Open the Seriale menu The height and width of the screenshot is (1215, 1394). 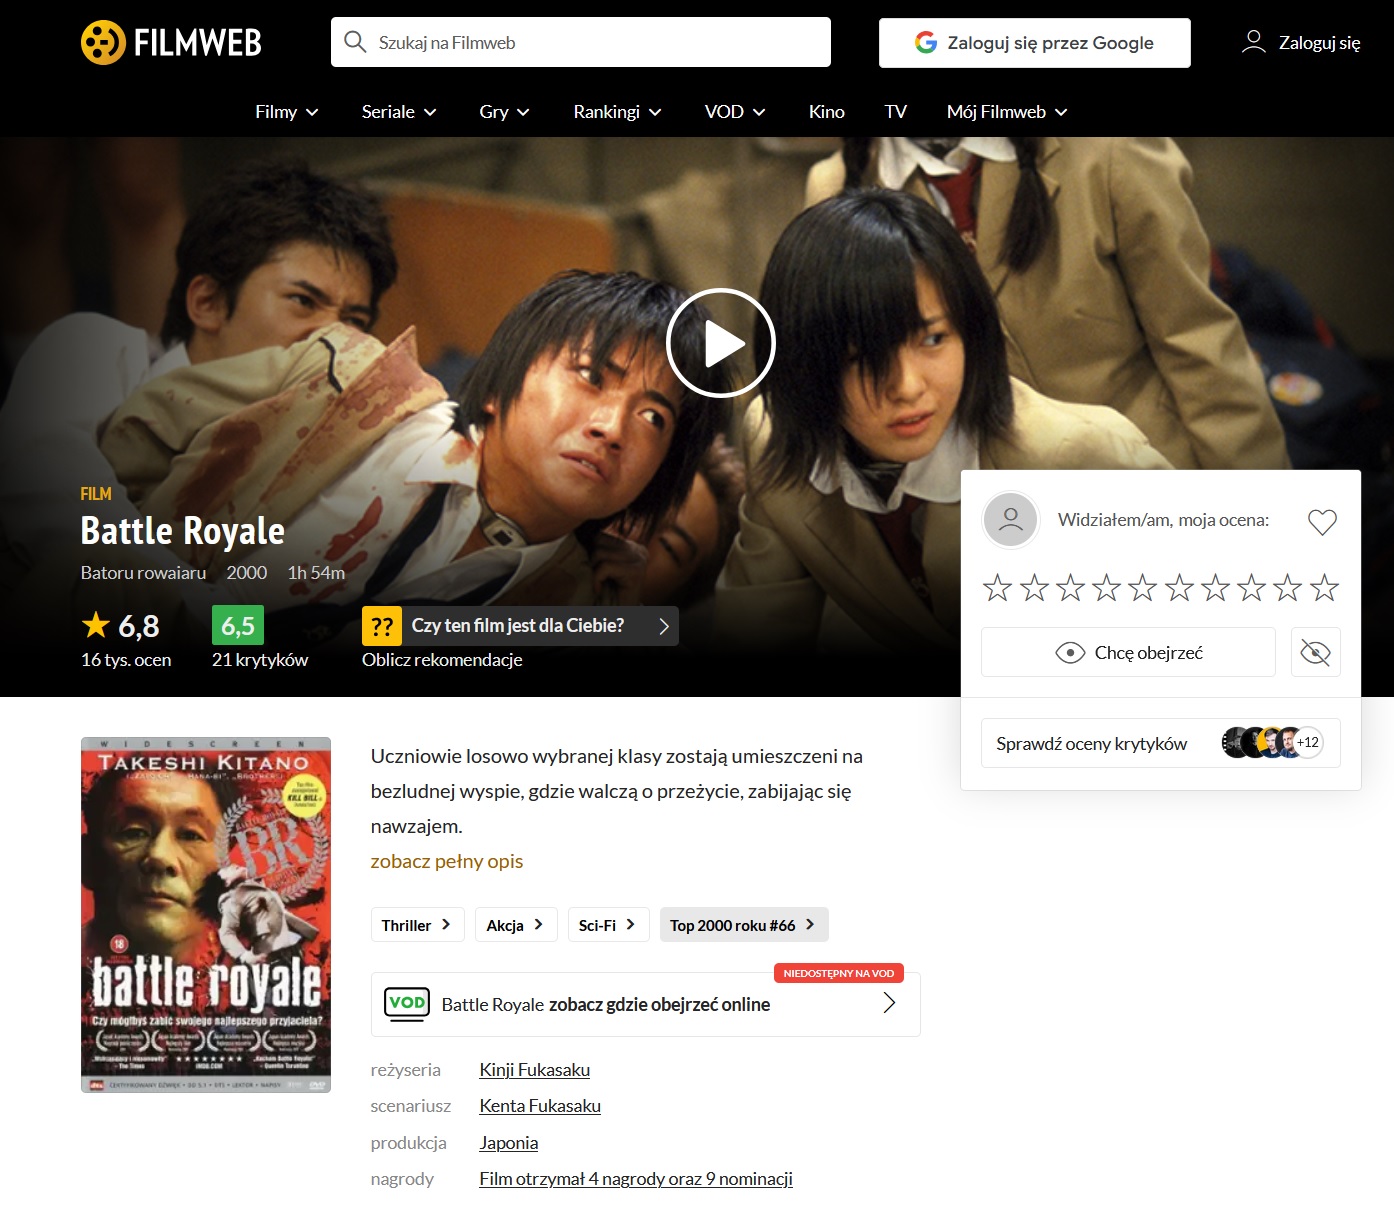point(399,112)
